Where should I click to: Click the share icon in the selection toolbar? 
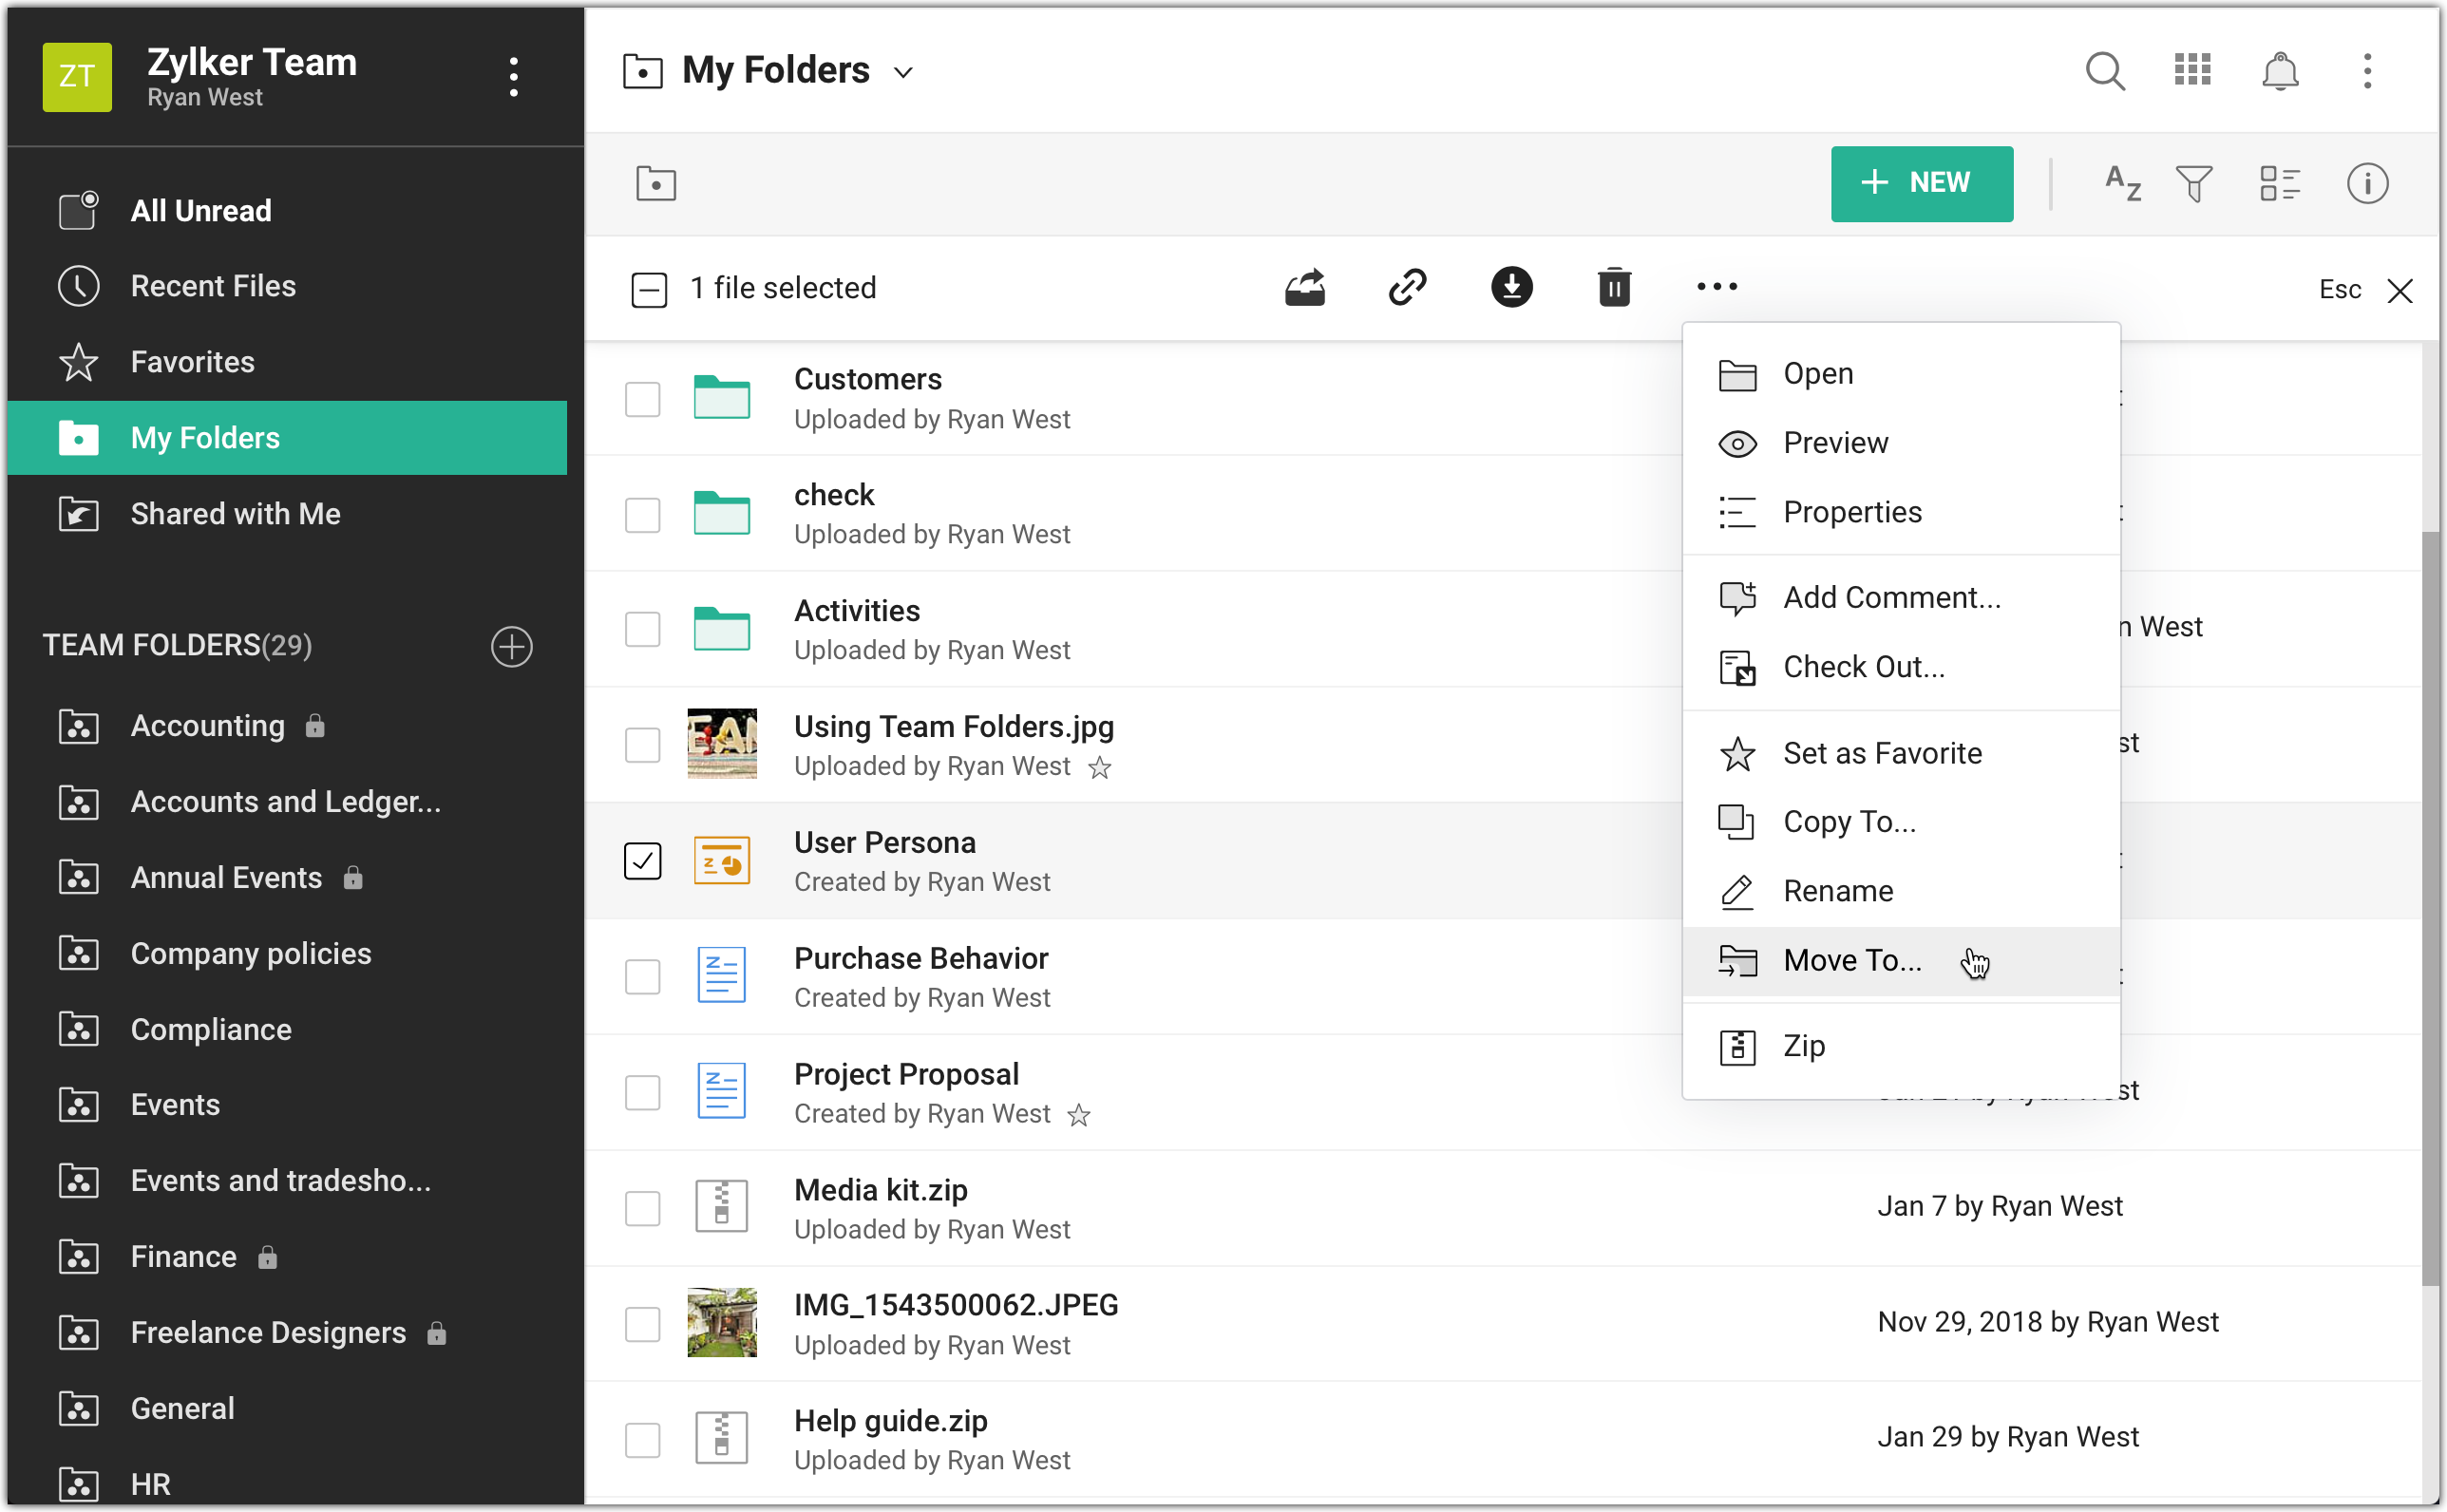coord(1305,288)
